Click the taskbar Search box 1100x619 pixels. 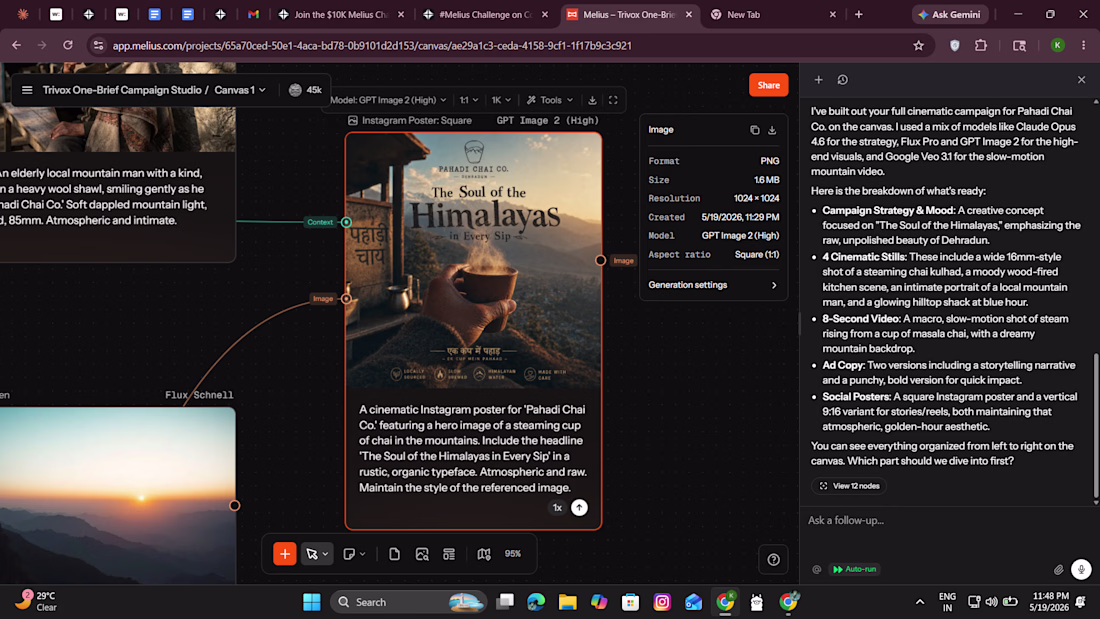click(x=408, y=601)
